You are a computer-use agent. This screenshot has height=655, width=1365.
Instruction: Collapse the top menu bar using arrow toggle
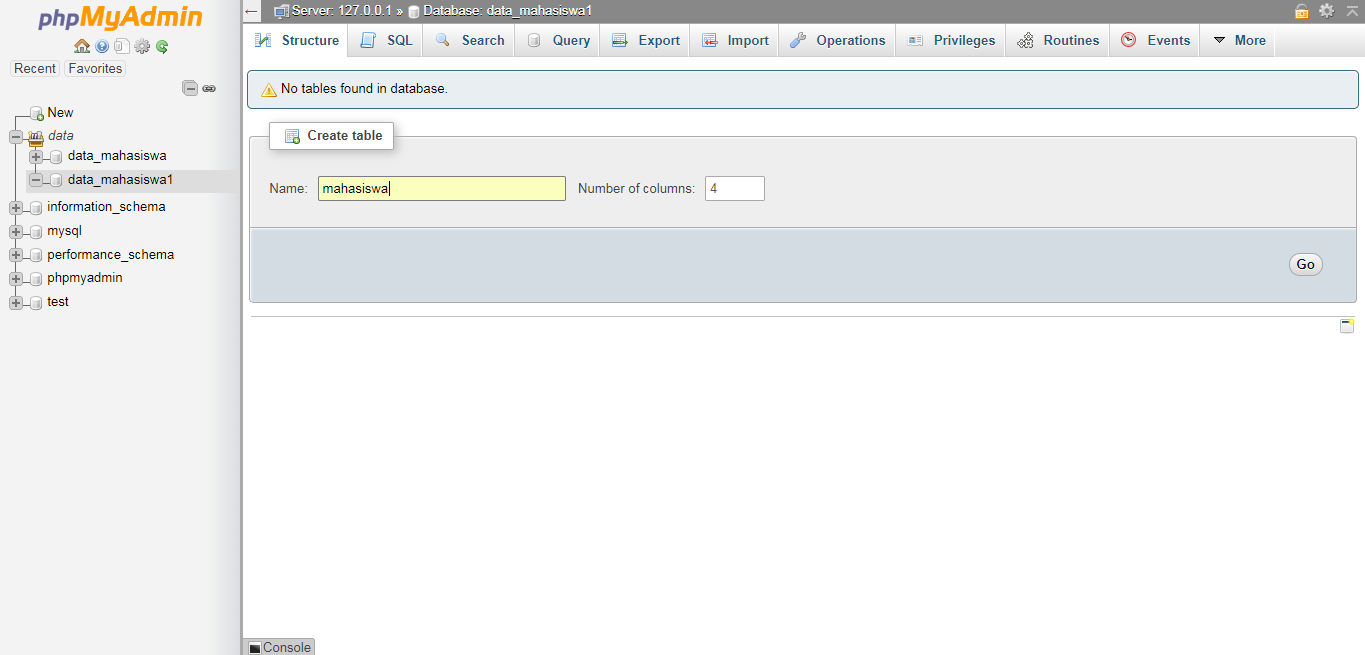(1352, 11)
